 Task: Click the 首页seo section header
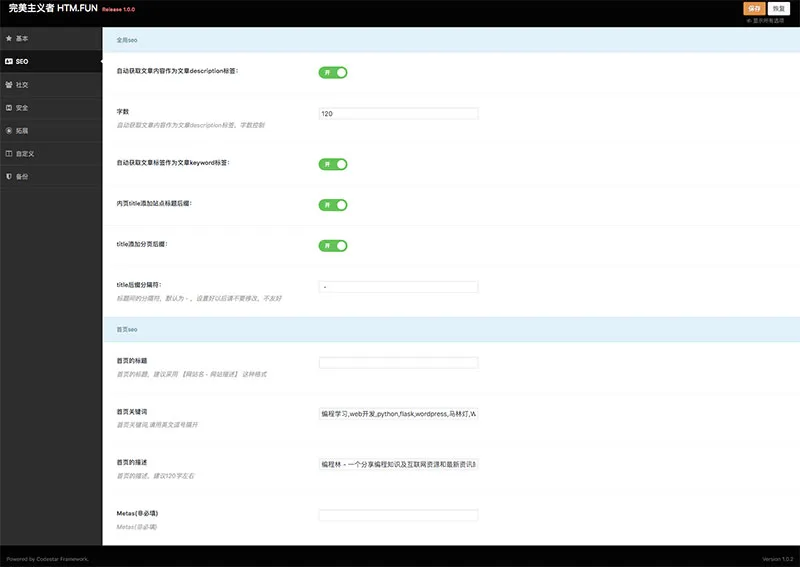[451, 330]
